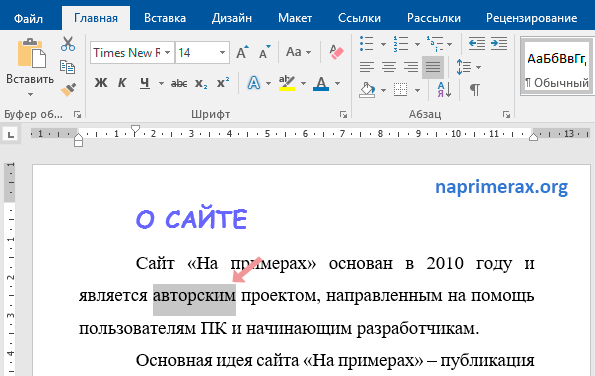The image size is (595, 376).
Task: Expand shading color dropdown arrow
Action: (x=383, y=90)
